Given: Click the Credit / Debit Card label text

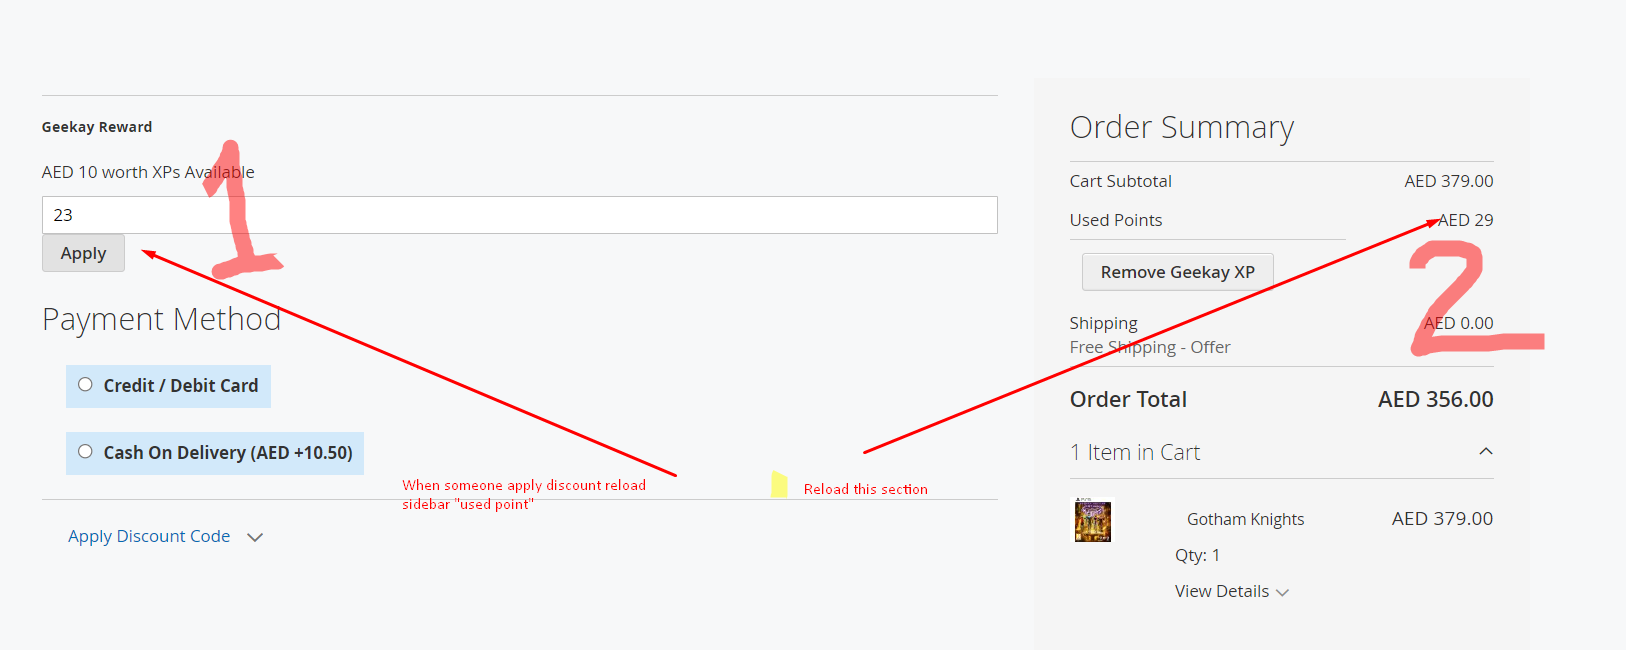Looking at the screenshot, I should (181, 386).
